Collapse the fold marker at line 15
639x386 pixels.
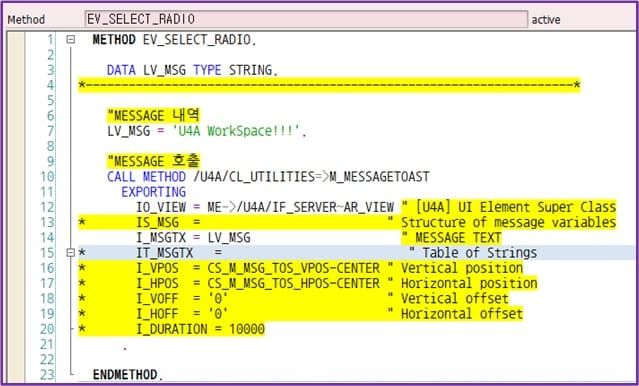[71, 253]
